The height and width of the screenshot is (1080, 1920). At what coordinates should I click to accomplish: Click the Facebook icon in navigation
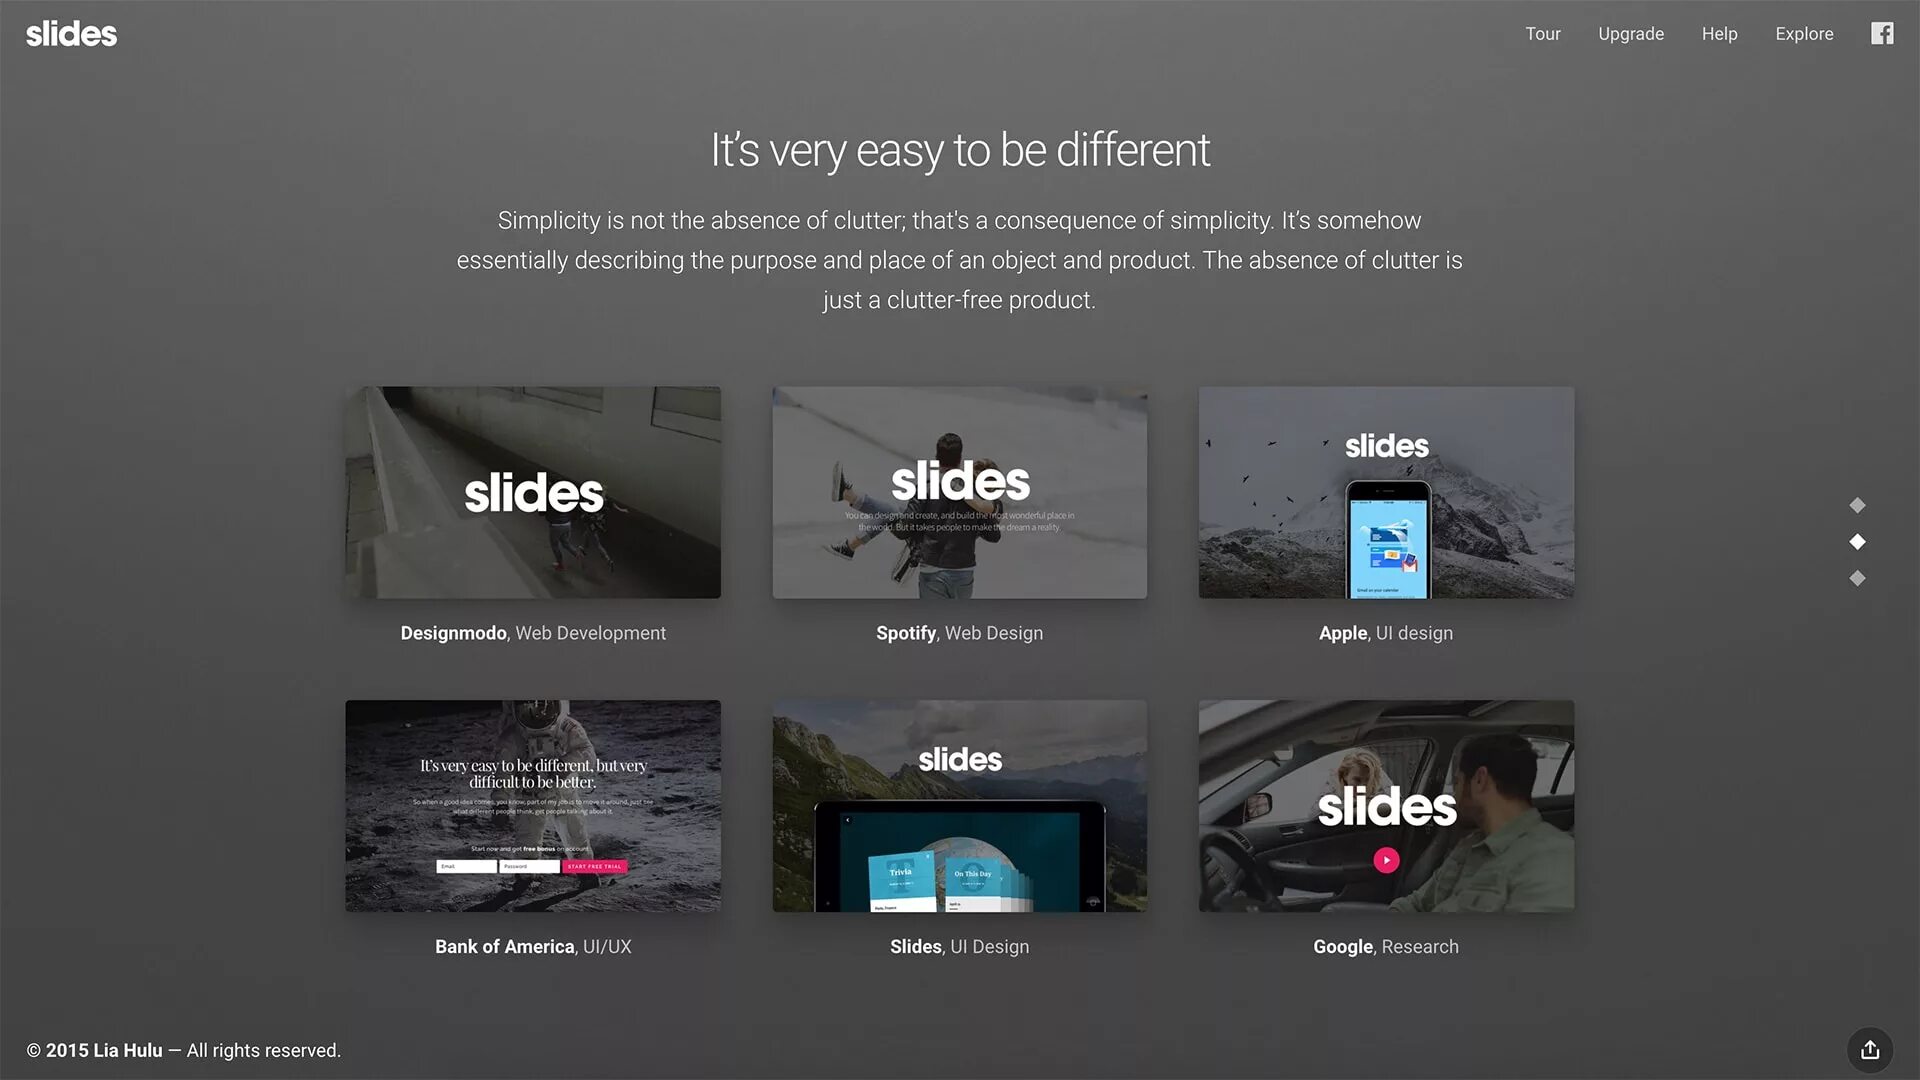1882,33
